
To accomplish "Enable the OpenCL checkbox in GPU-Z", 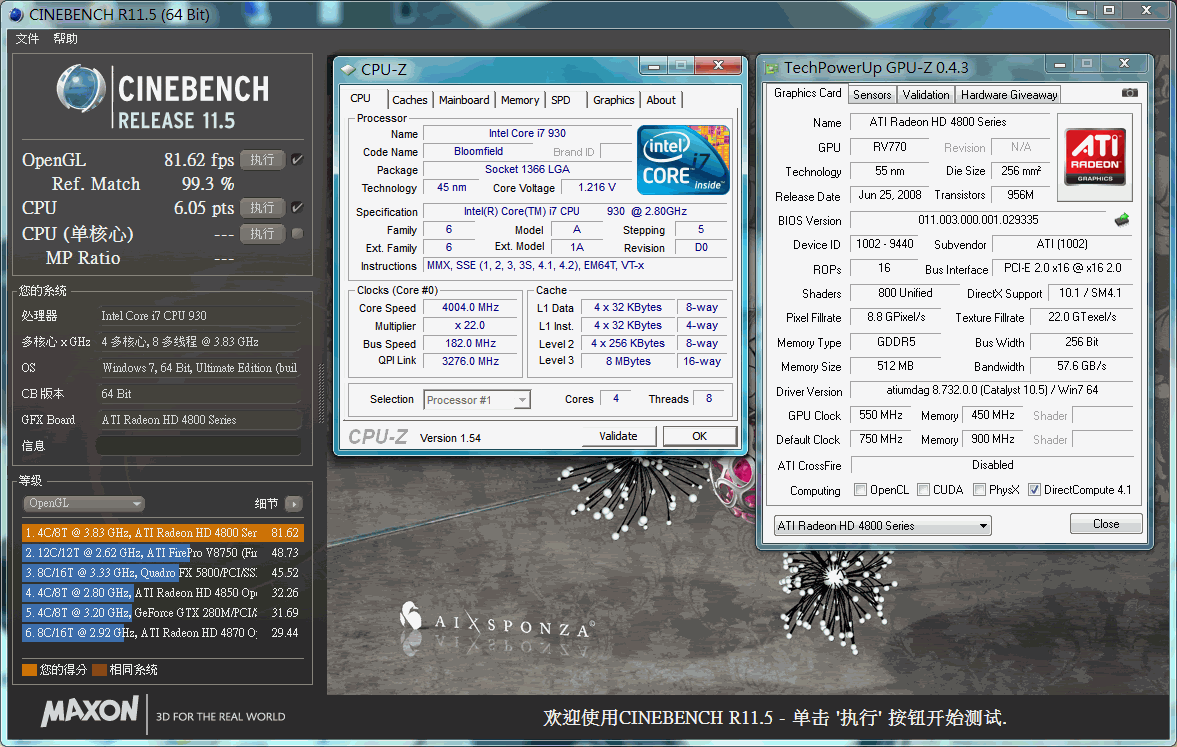I will point(860,490).
